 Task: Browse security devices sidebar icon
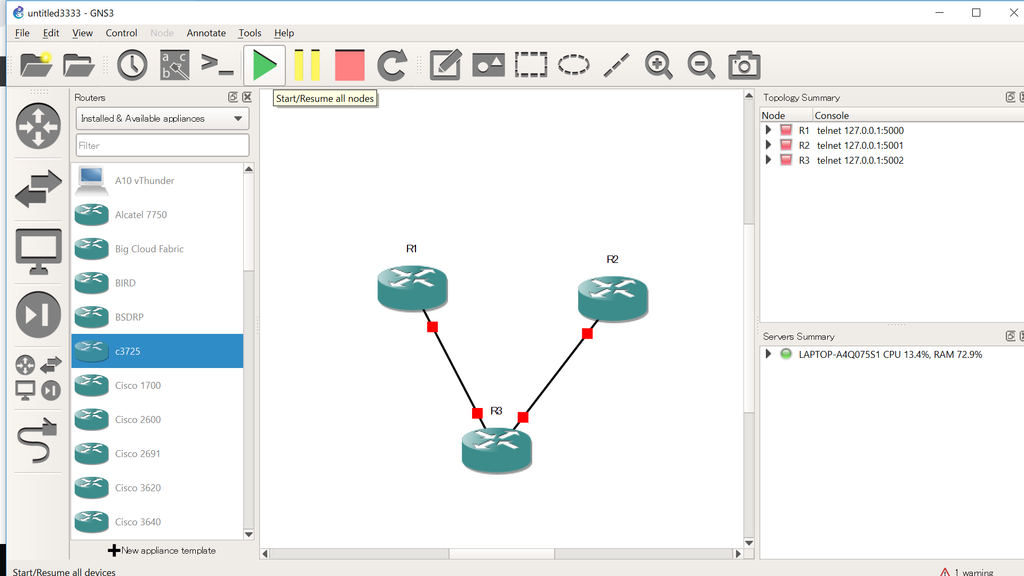(x=38, y=314)
